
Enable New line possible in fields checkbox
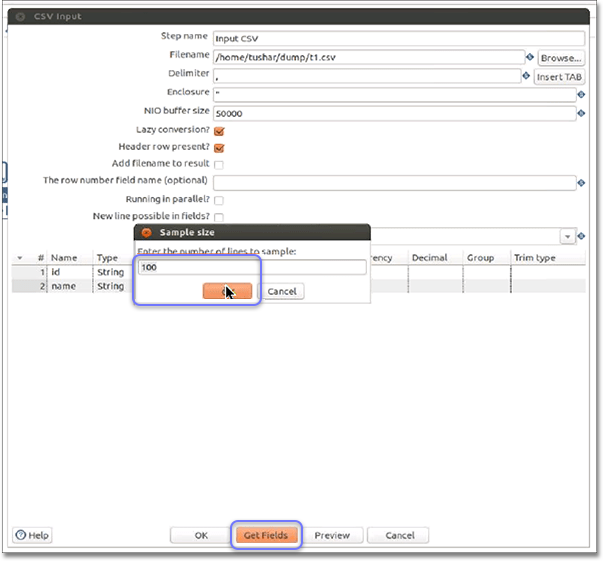pos(219,217)
